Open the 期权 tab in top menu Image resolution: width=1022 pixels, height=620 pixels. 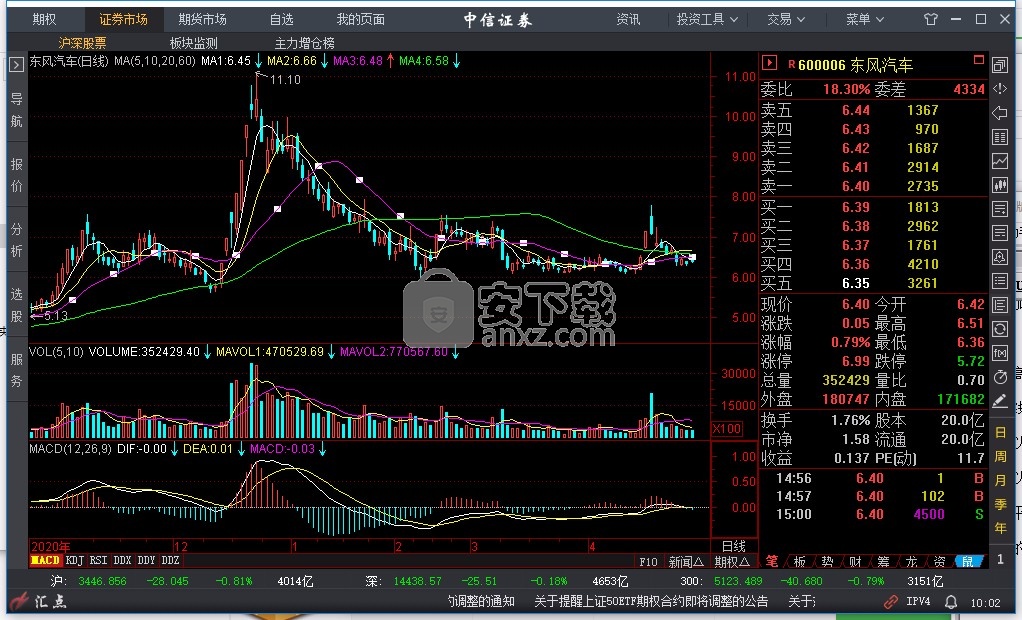[x=44, y=20]
